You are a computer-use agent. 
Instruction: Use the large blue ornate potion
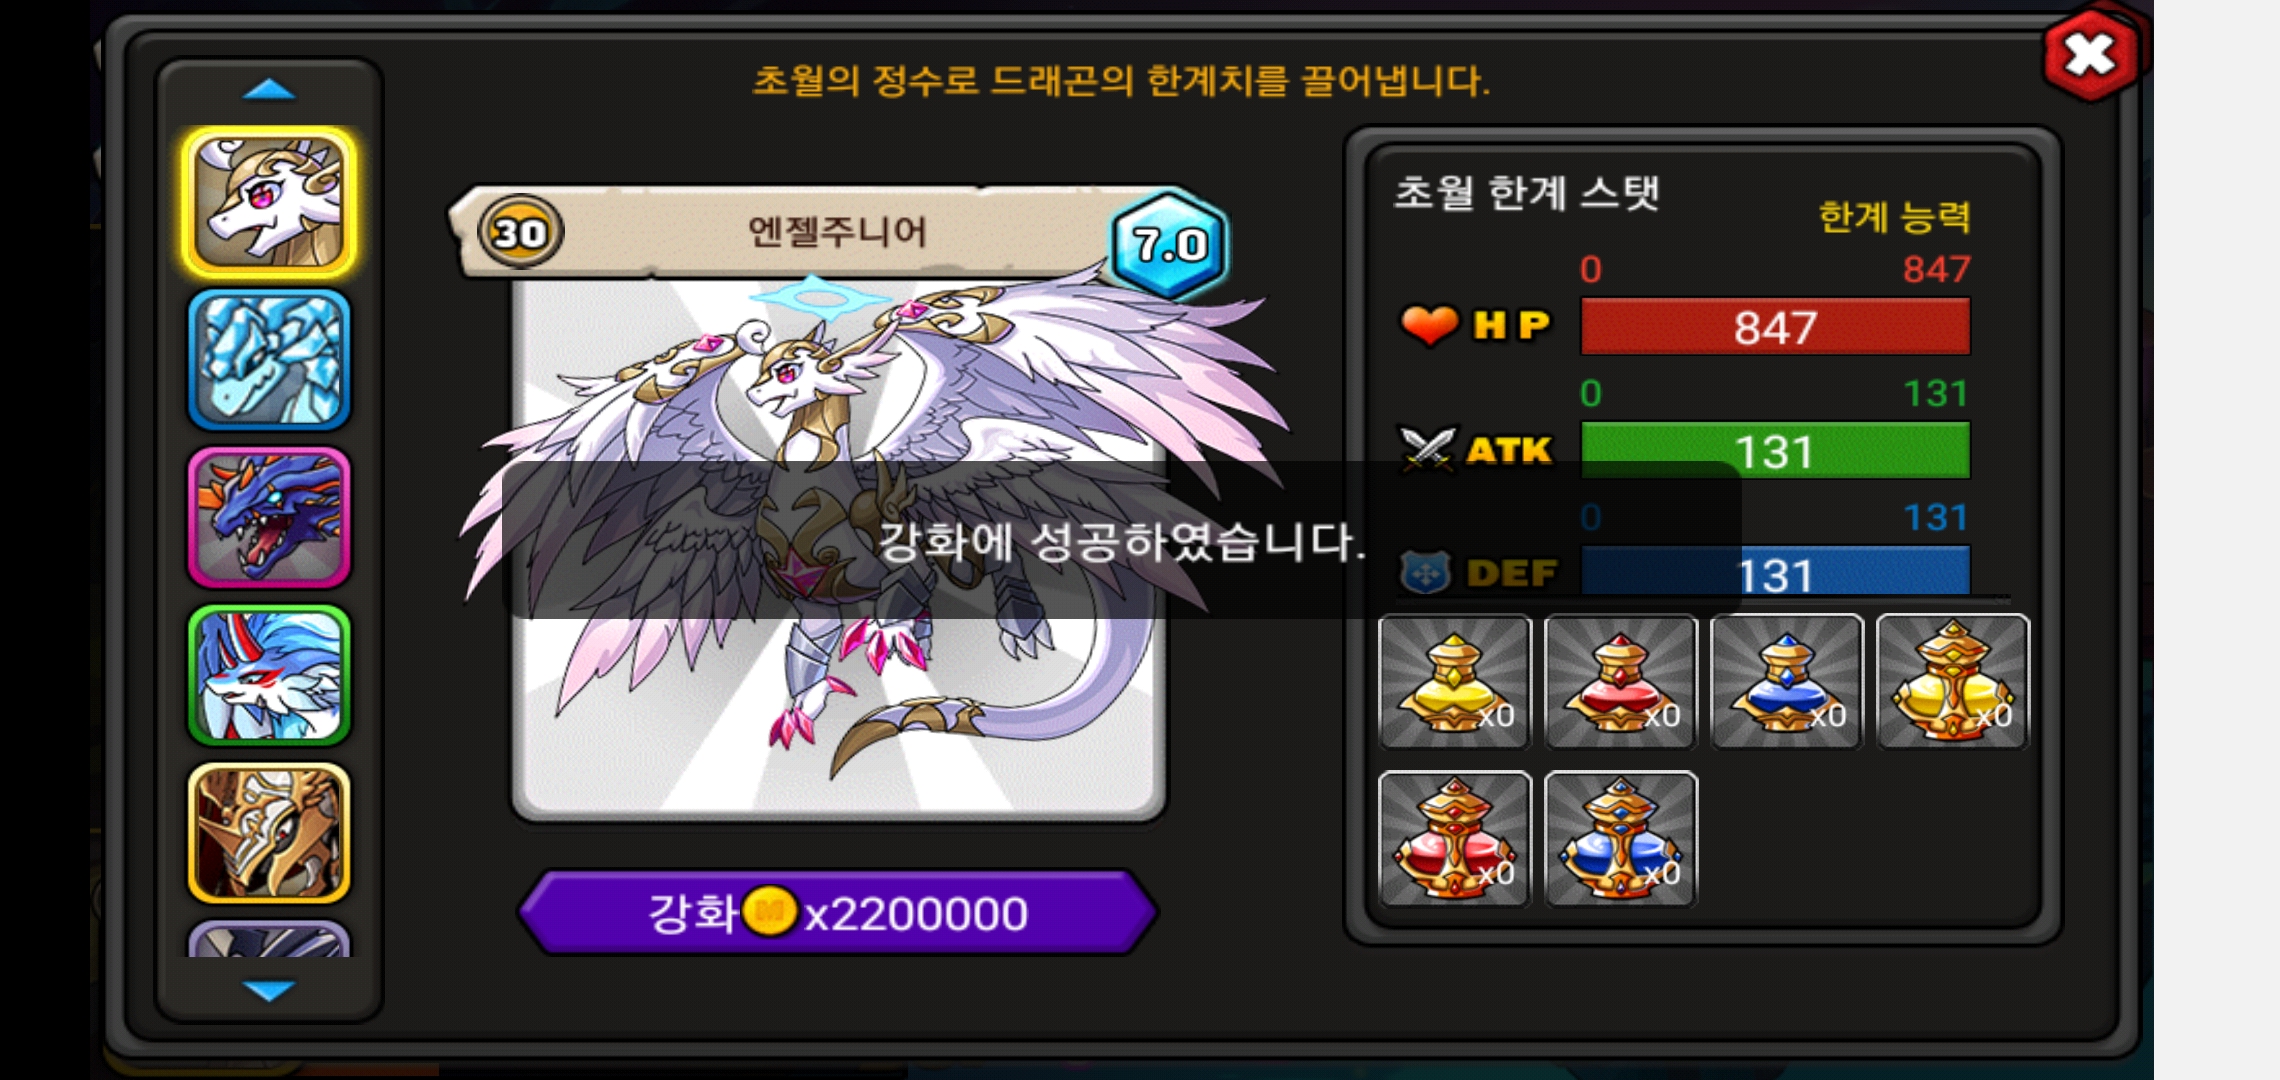click(x=1621, y=840)
